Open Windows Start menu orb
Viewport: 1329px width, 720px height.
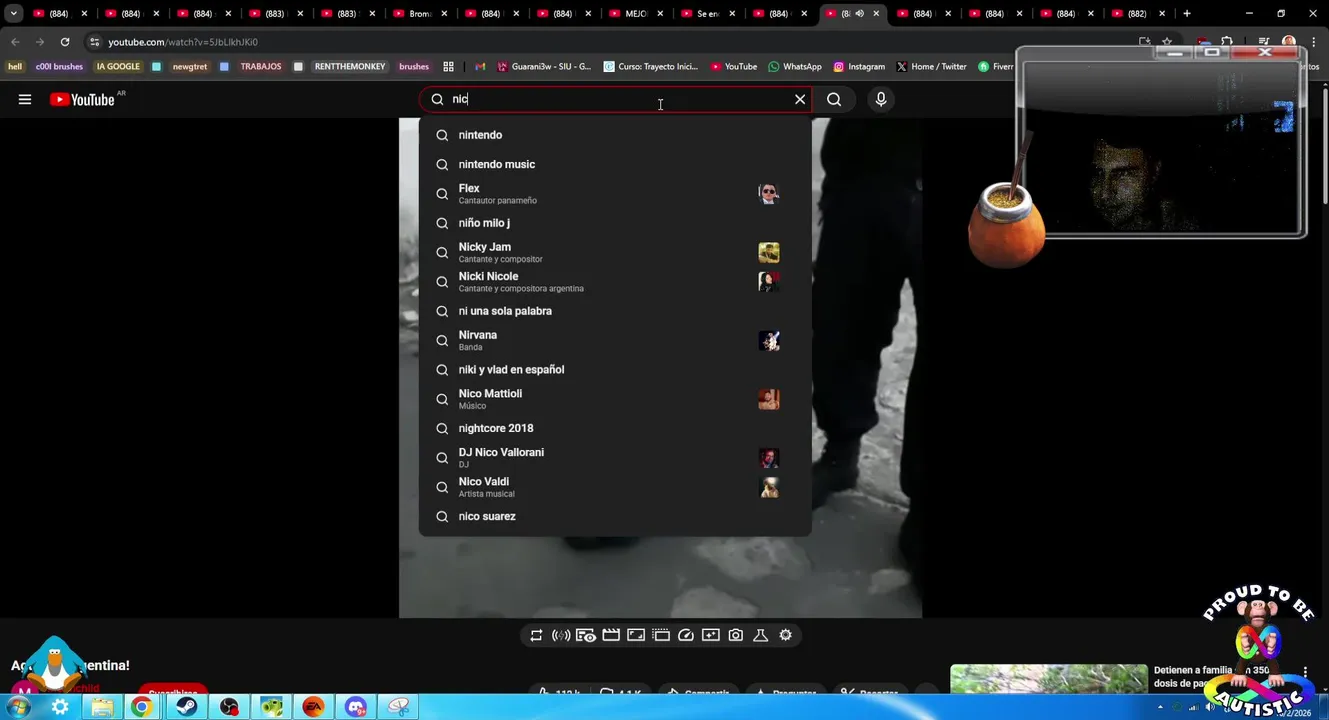(x=18, y=707)
